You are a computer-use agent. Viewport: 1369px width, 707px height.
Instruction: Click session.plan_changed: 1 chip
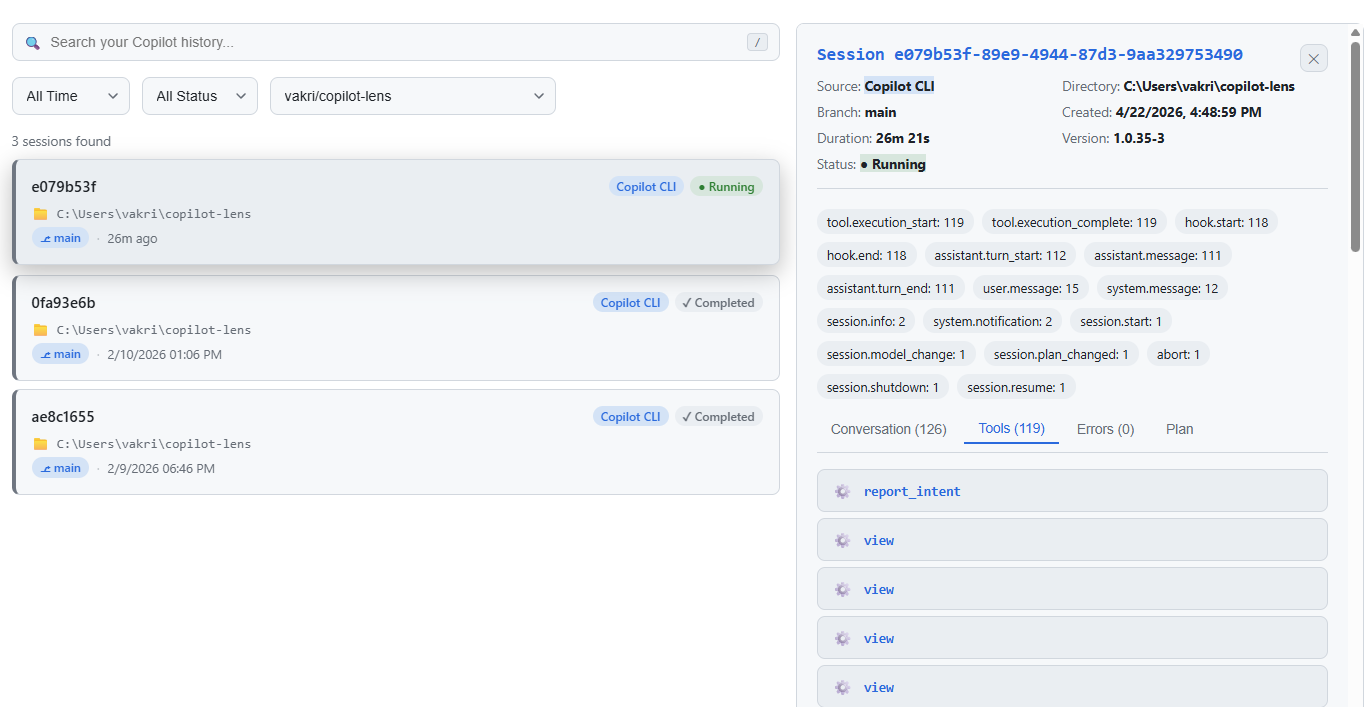pyautogui.click(x=1061, y=354)
